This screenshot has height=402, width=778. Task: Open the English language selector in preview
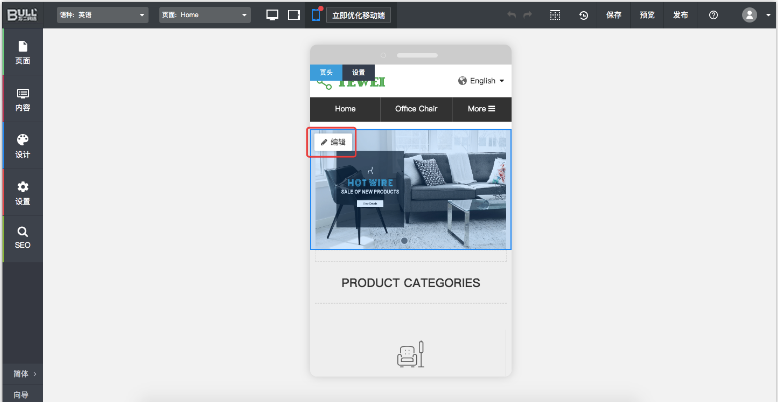481,81
